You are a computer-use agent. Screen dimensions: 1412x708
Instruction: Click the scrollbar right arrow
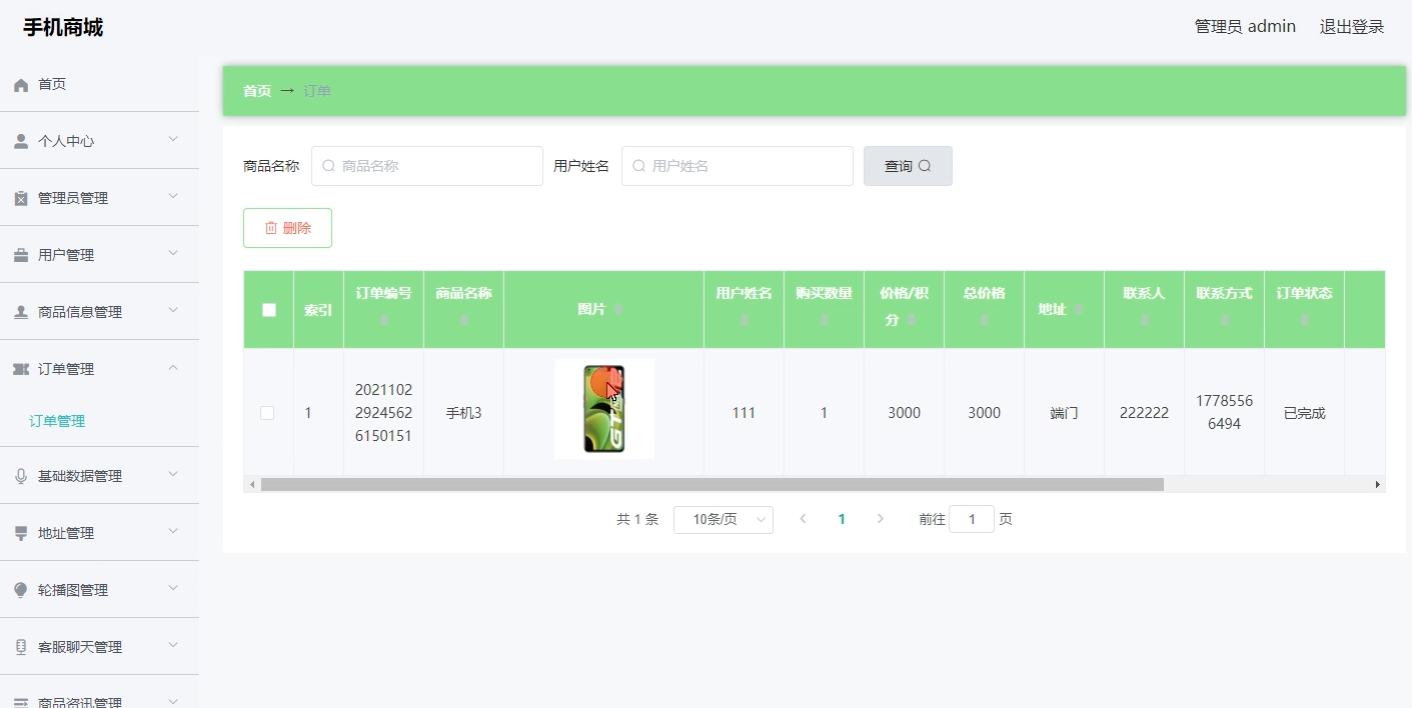[1377, 484]
